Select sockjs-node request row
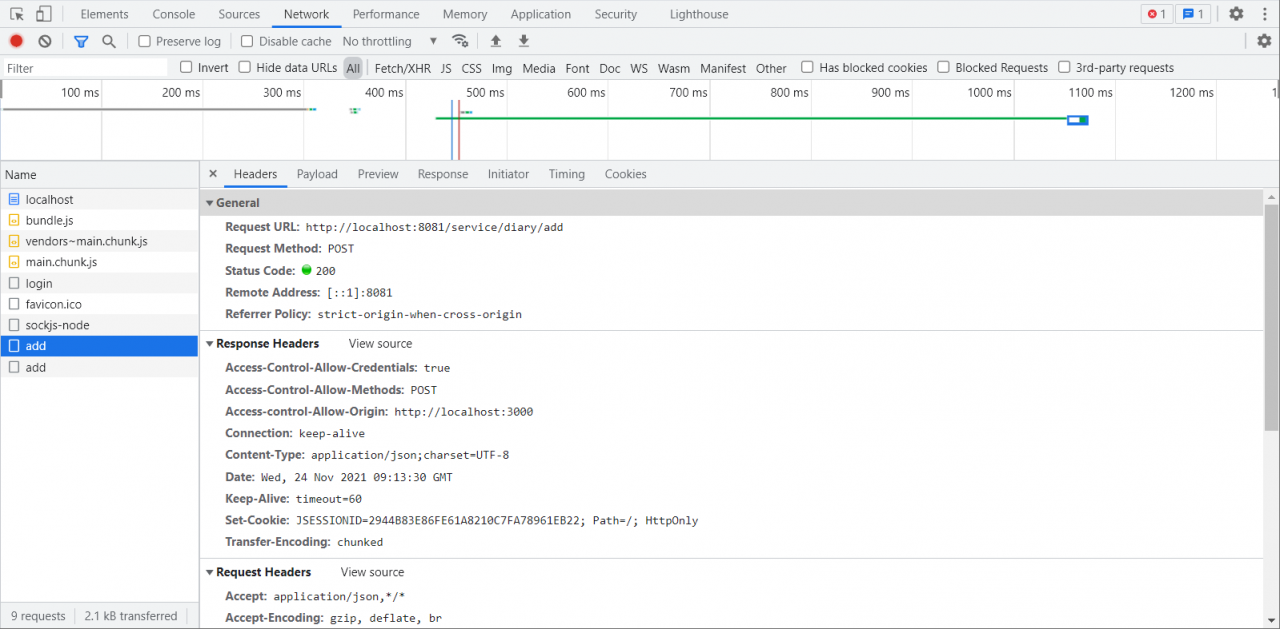The height and width of the screenshot is (629, 1280). point(100,325)
